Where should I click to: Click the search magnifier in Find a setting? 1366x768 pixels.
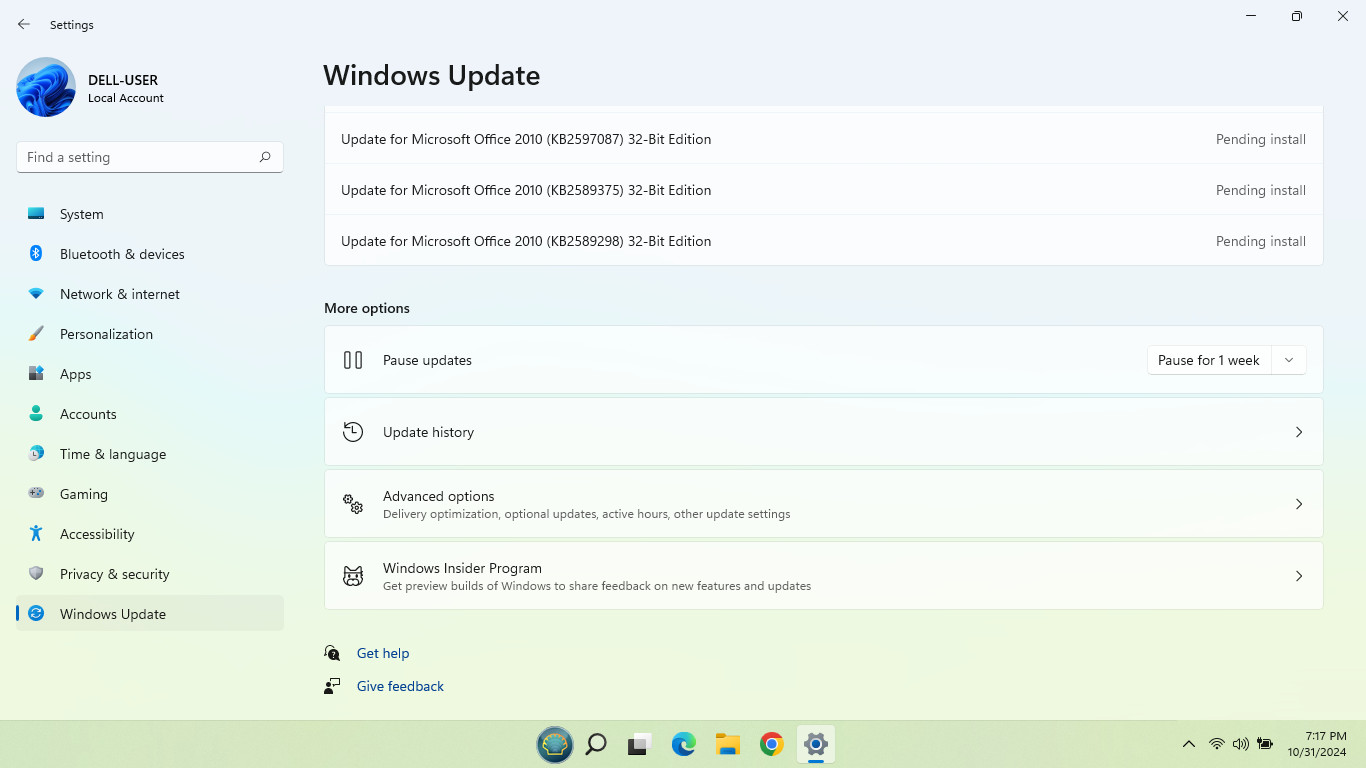click(x=265, y=157)
